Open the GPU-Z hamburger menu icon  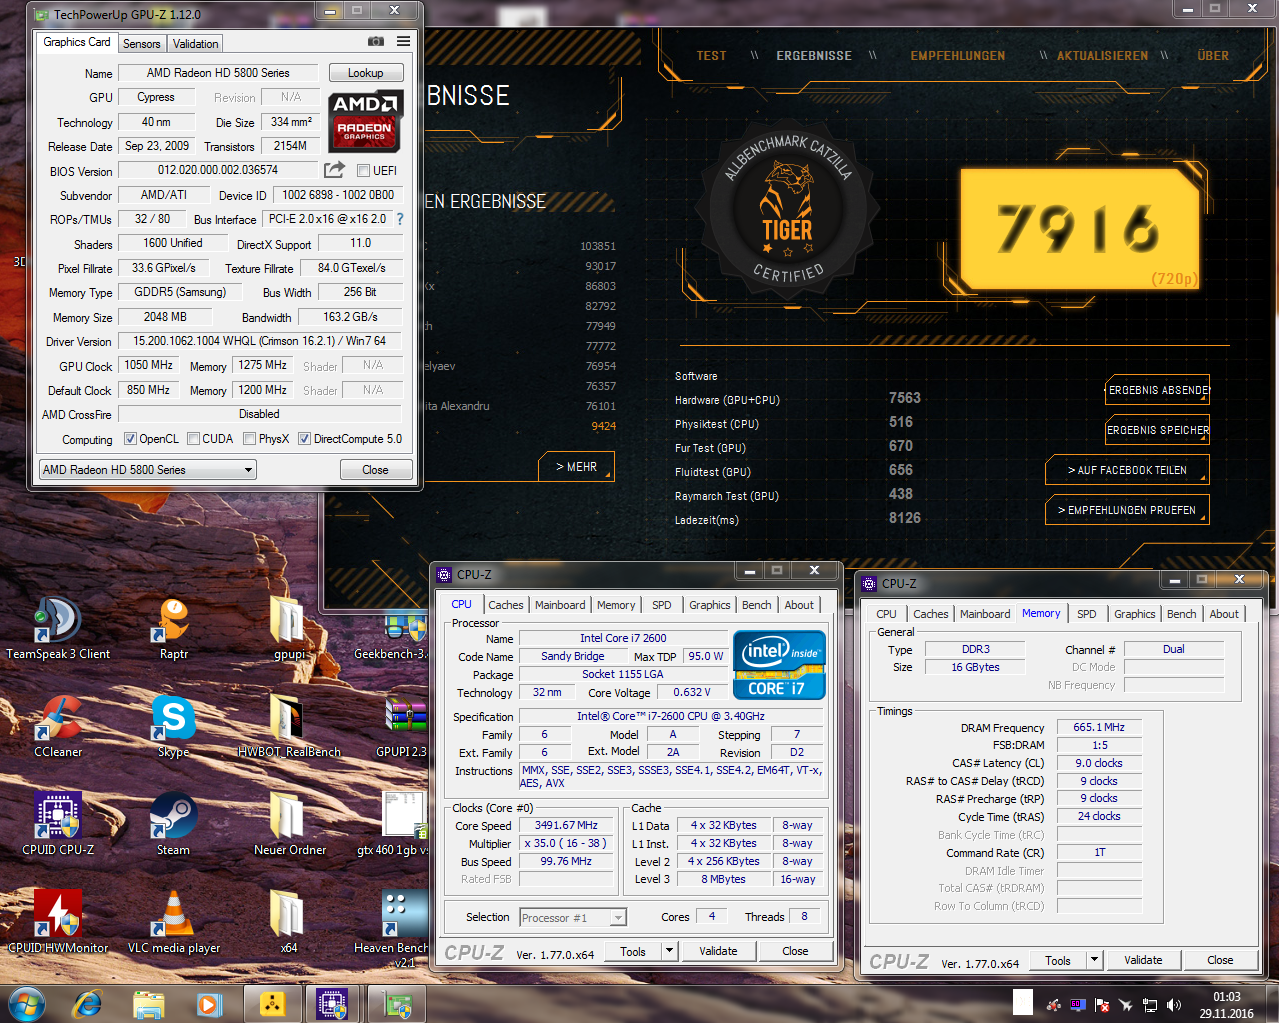tap(403, 41)
